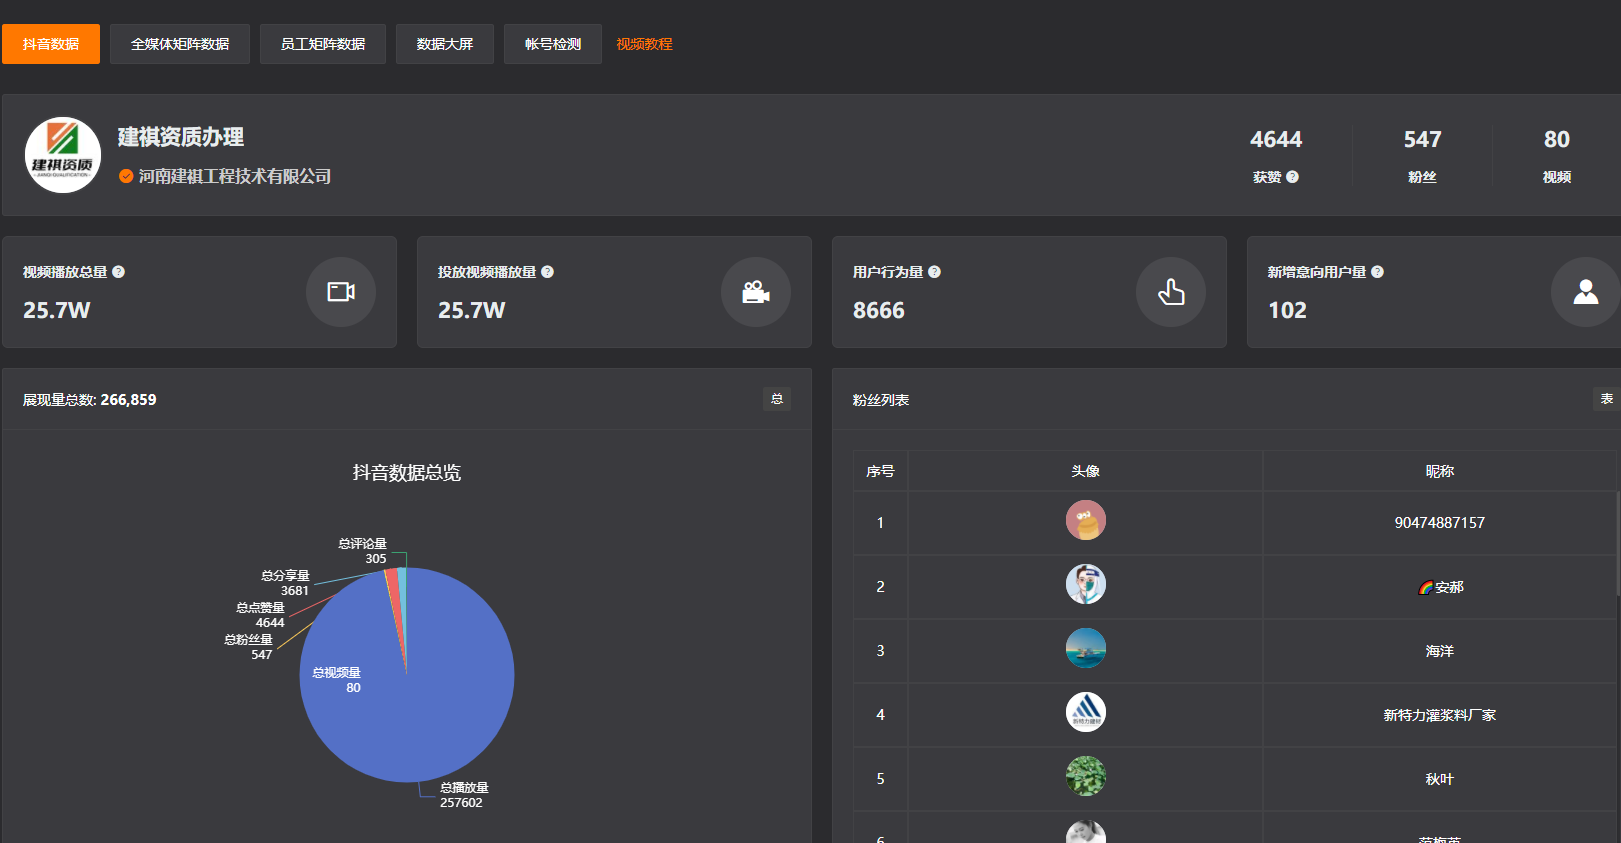Click the video camera icon in 视频播放总量 card

coord(341,292)
